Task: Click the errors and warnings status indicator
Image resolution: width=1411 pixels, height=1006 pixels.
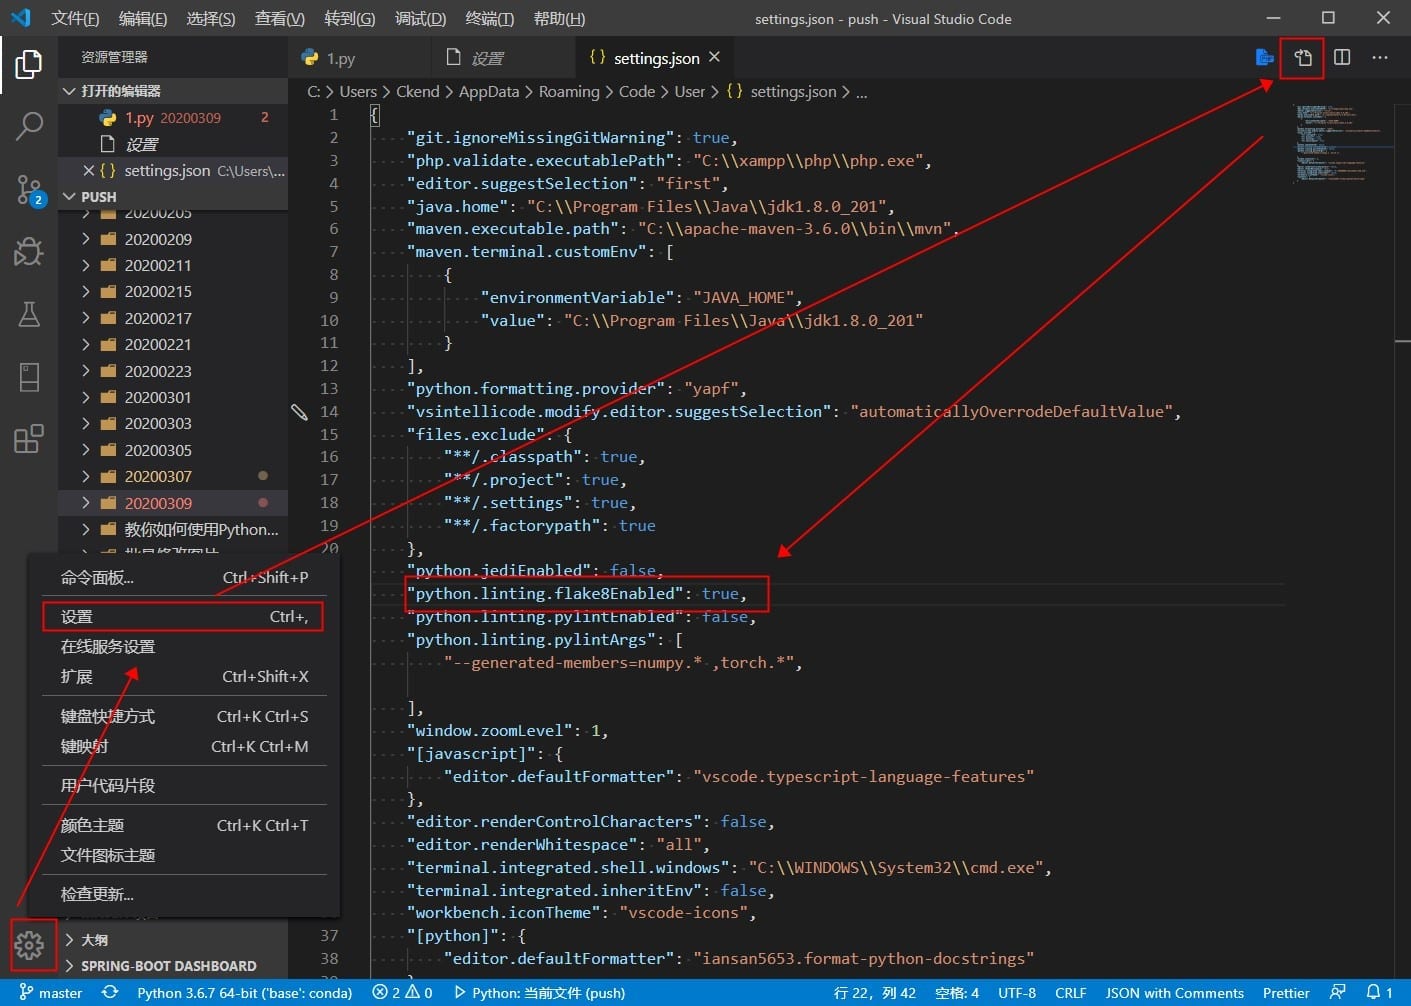Action: [402, 993]
